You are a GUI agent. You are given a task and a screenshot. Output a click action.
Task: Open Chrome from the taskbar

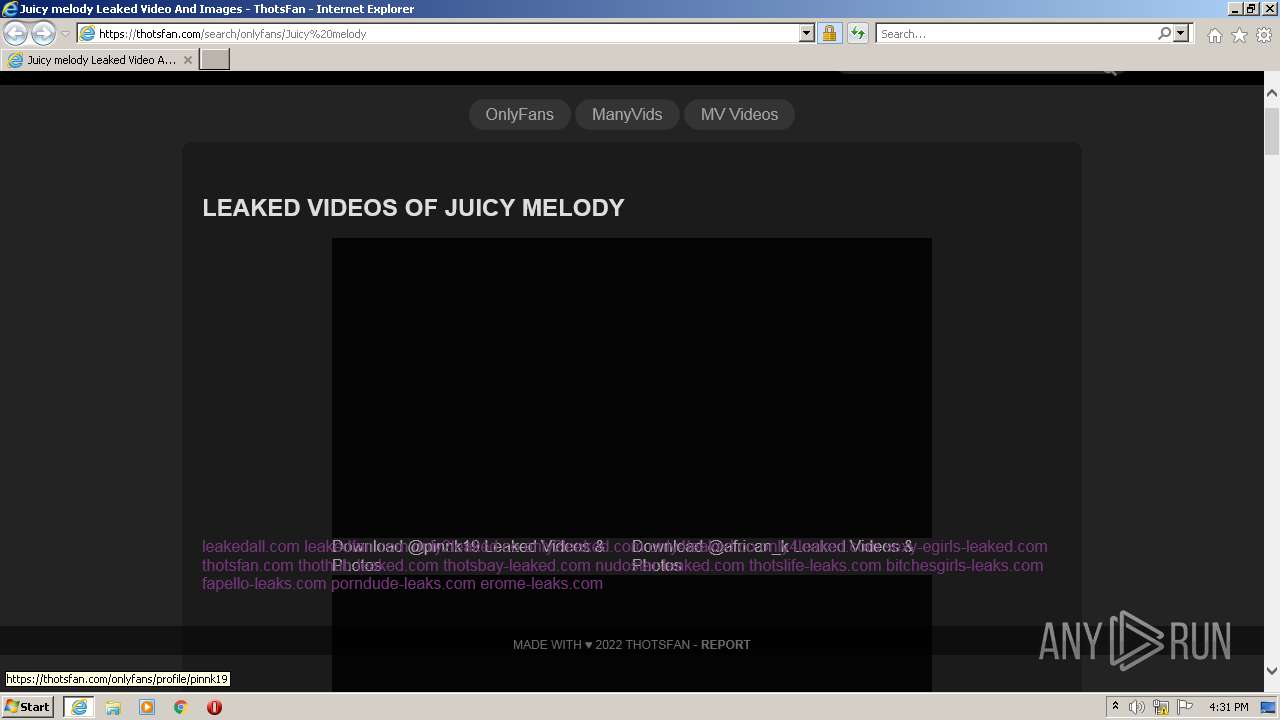pyautogui.click(x=181, y=707)
